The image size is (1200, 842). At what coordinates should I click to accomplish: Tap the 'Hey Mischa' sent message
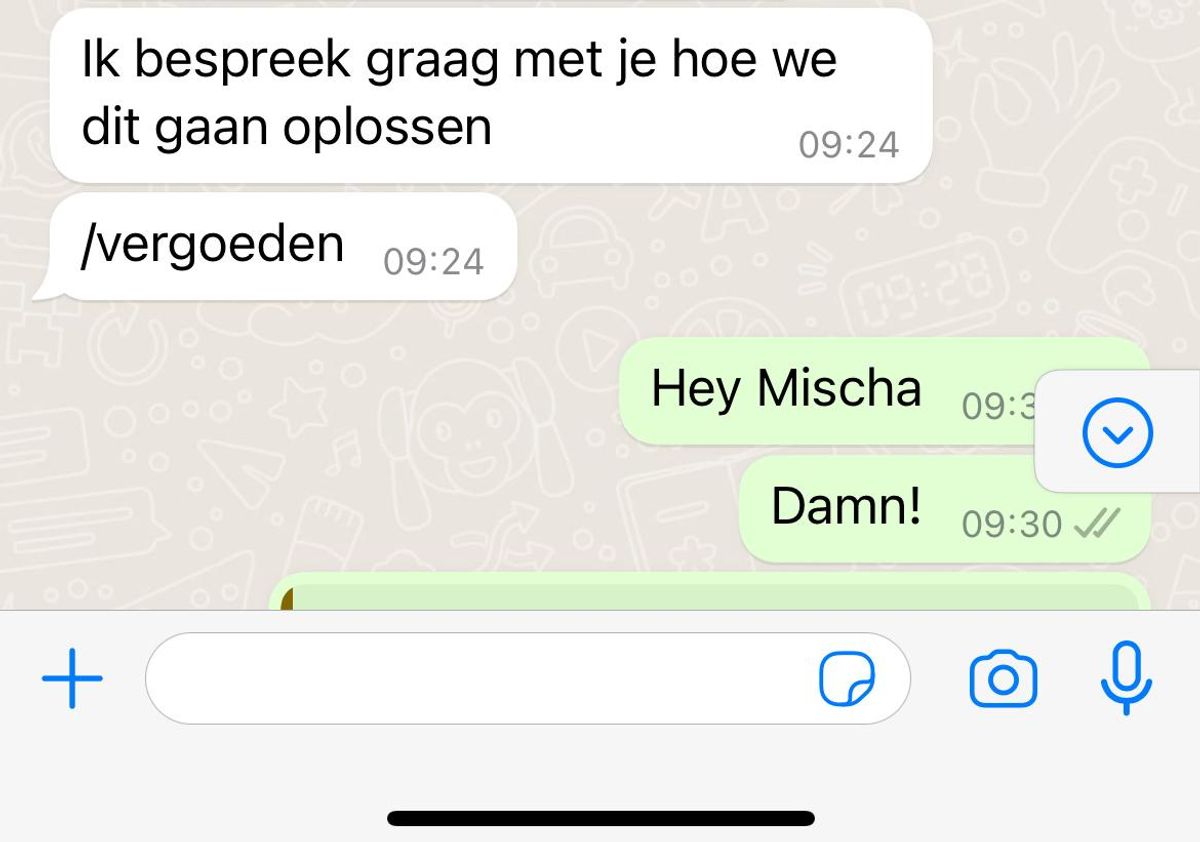coord(828,391)
